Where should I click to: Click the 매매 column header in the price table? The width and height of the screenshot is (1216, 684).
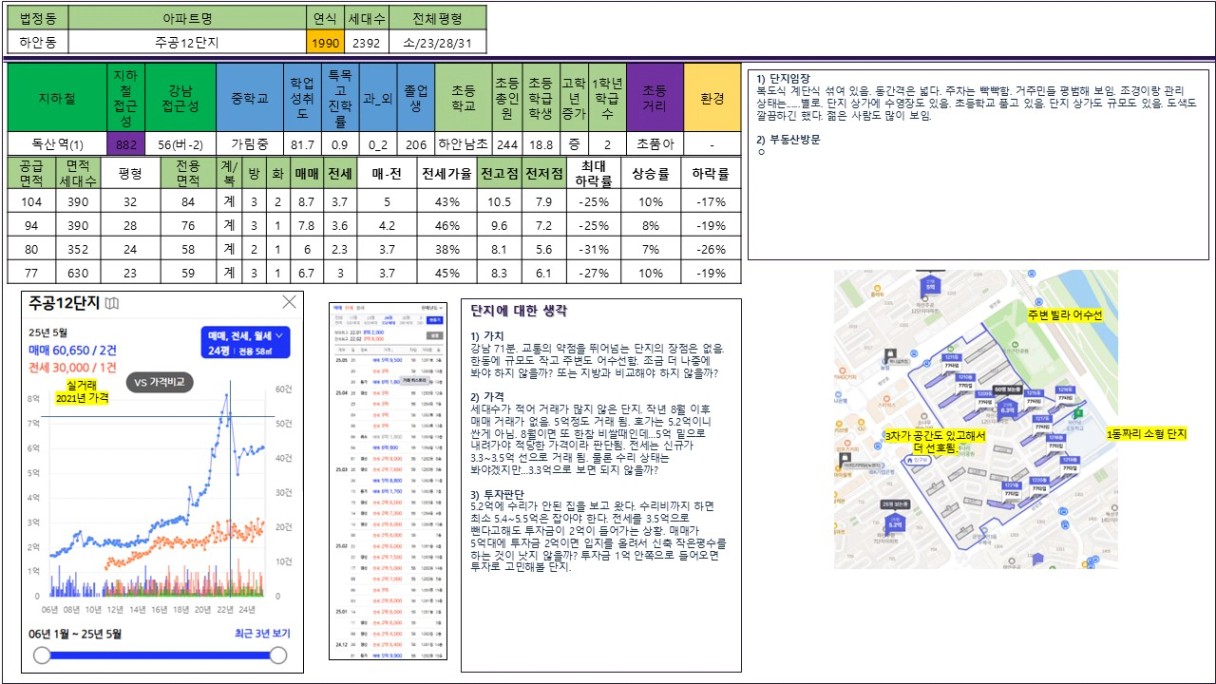307,173
